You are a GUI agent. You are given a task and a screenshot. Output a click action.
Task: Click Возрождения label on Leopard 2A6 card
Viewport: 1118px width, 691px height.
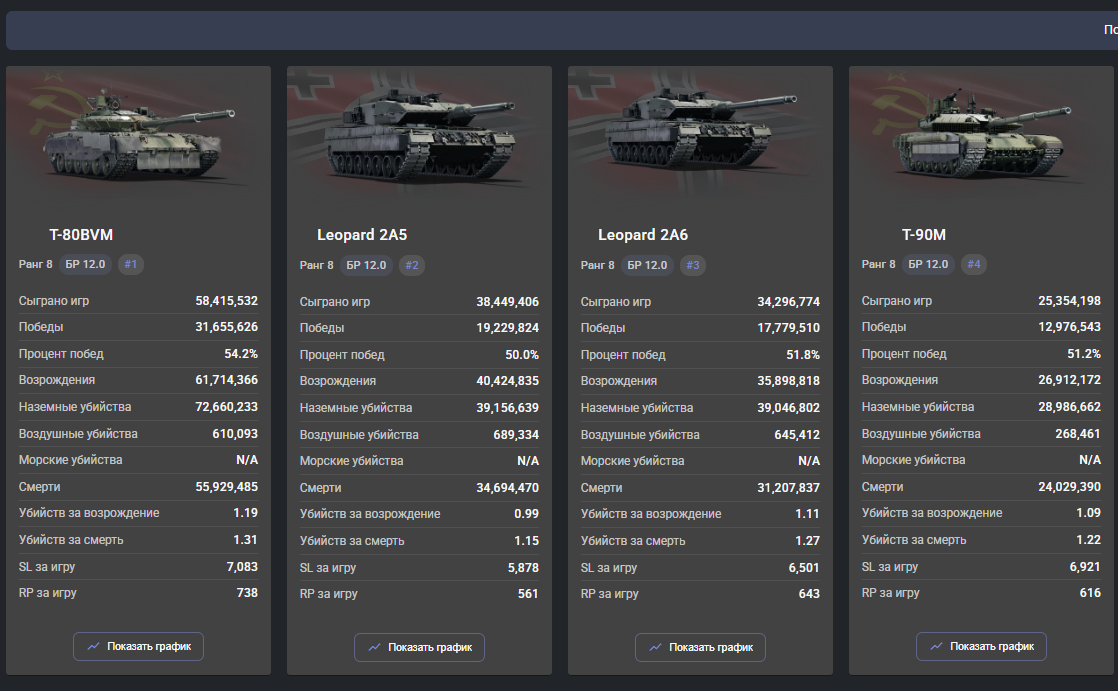tap(619, 381)
